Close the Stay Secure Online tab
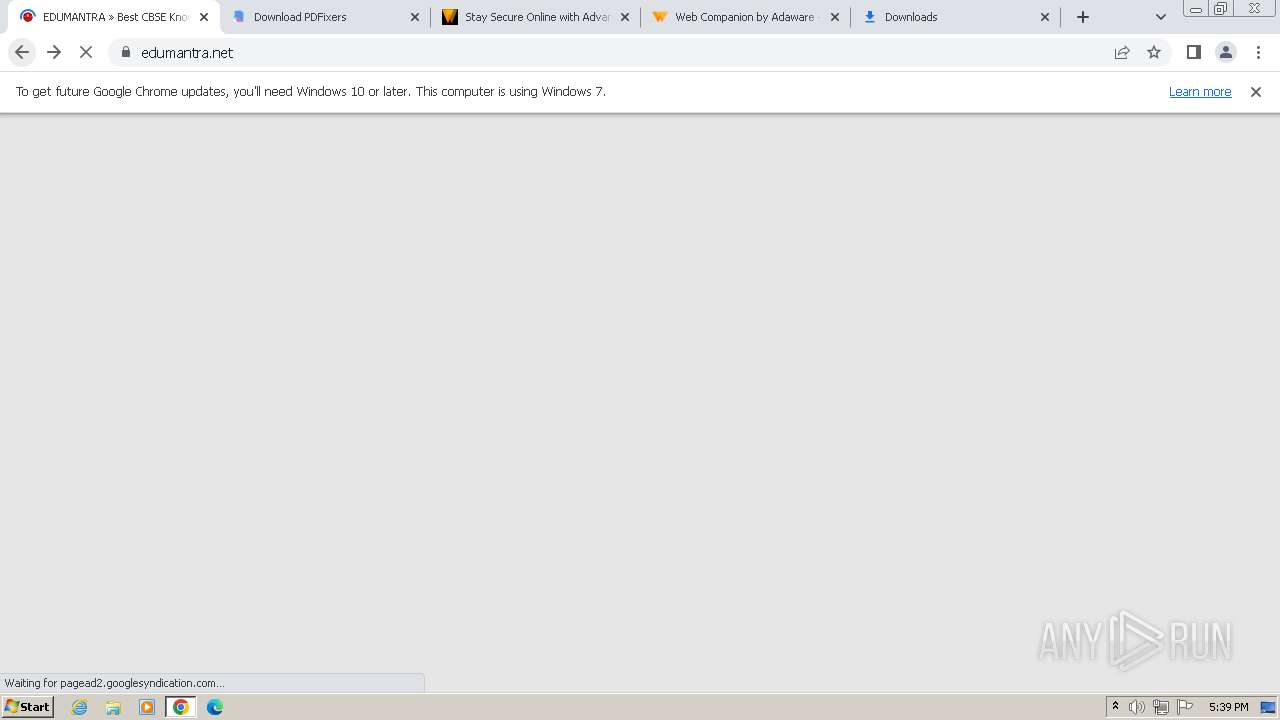 (x=625, y=17)
